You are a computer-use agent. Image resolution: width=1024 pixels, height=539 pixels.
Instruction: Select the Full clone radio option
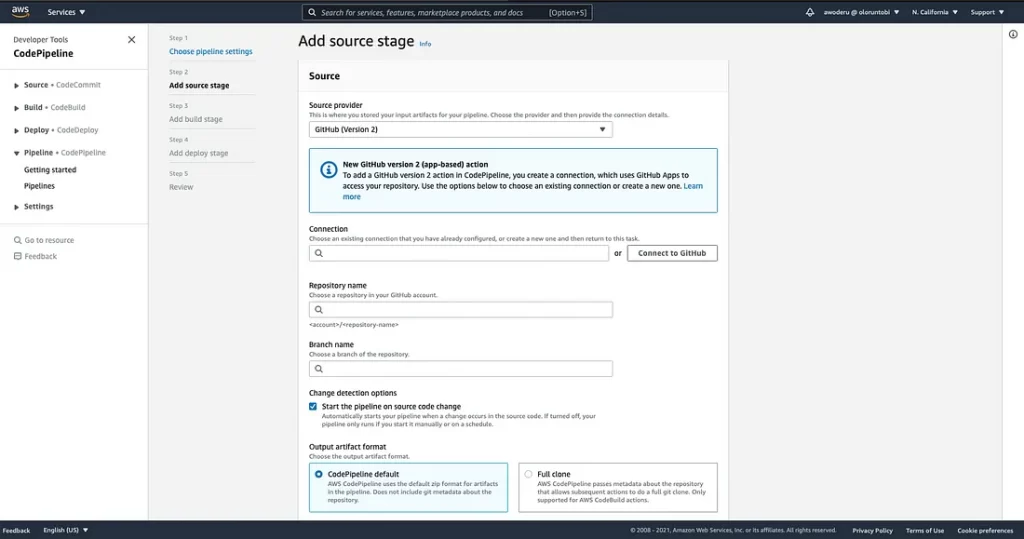tap(528, 474)
